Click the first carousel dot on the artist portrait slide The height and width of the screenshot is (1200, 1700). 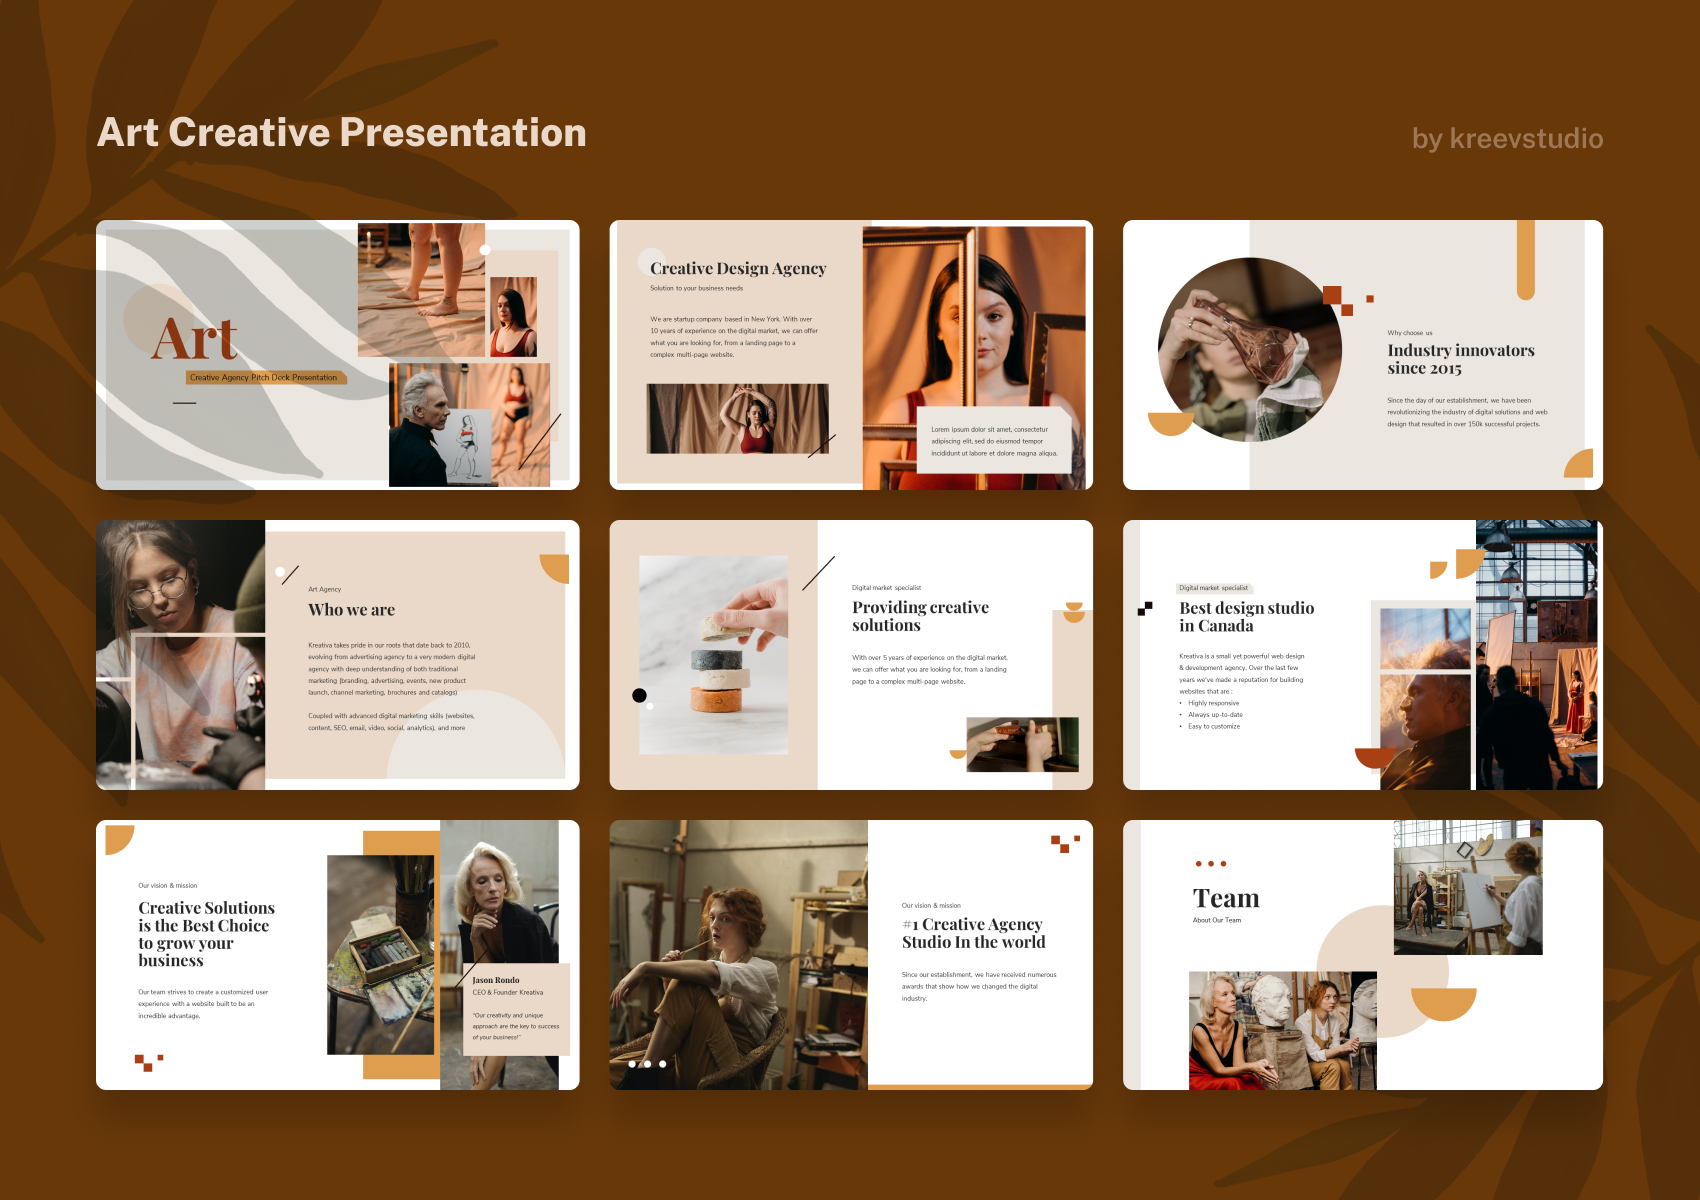633,1065
